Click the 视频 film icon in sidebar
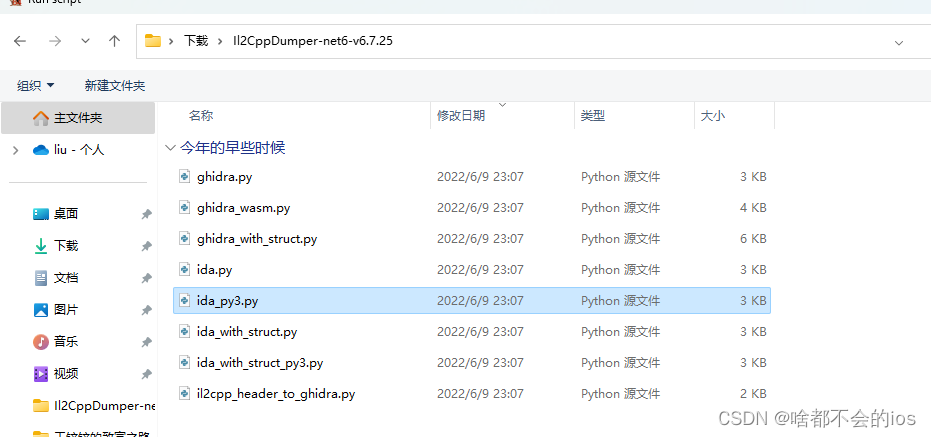Image resolution: width=931 pixels, height=437 pixels. pos(40,374)
